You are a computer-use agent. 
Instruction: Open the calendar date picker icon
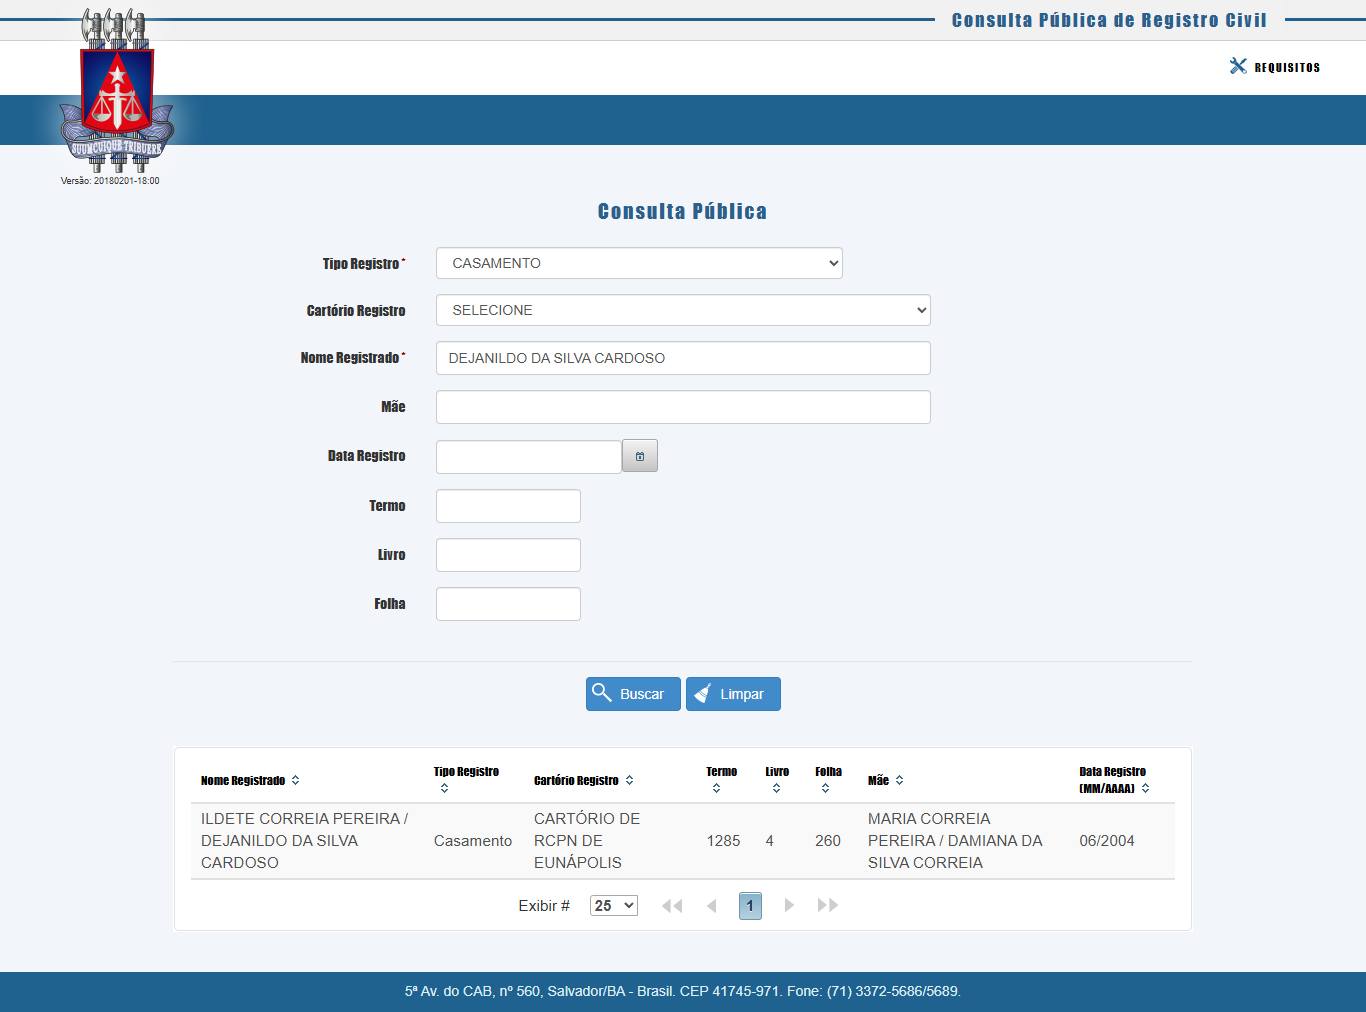(x=640, y=456)
